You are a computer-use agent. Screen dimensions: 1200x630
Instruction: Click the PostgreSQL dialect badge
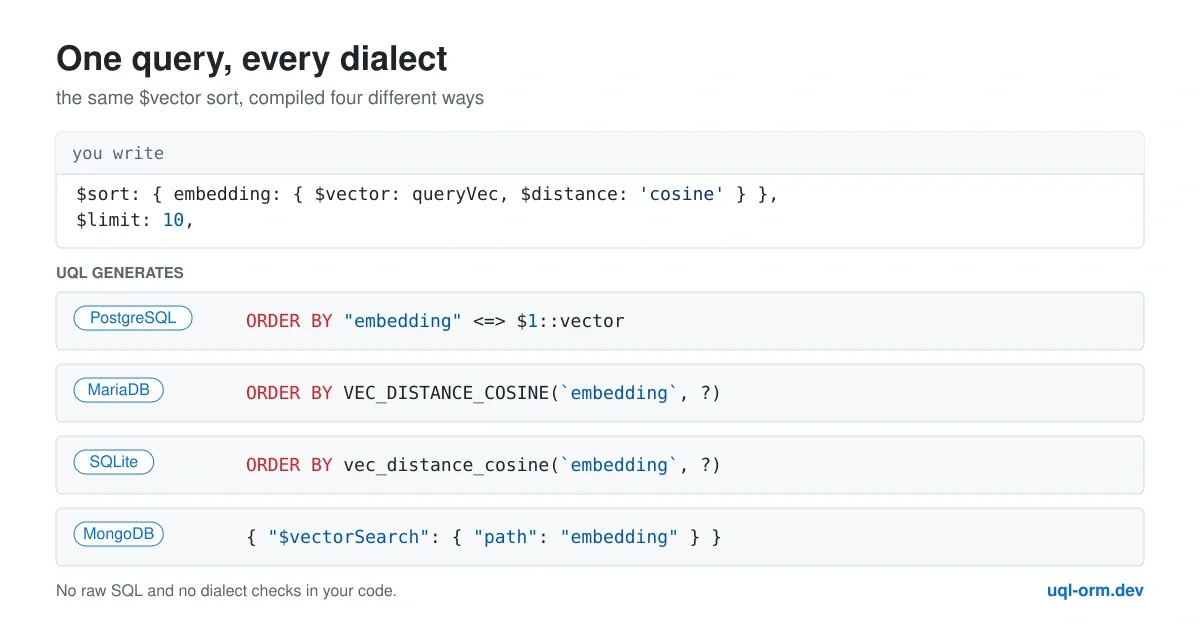[x=133, y=319]
